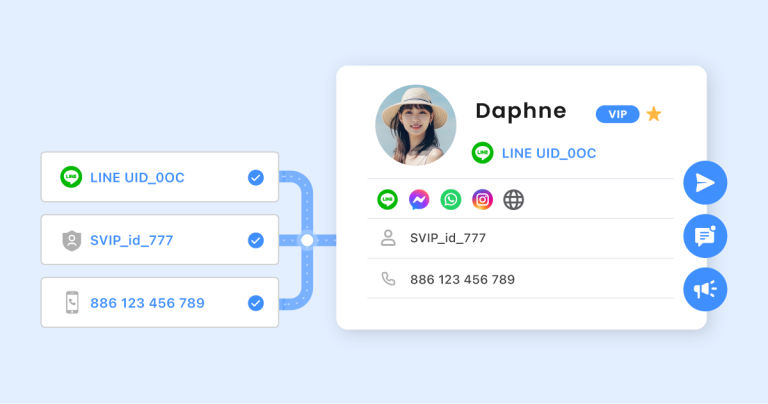The height and width of the screenshot is (404, 768).
Task: Open the LINE UID_0OC link under Daphne
Action: 549,153
